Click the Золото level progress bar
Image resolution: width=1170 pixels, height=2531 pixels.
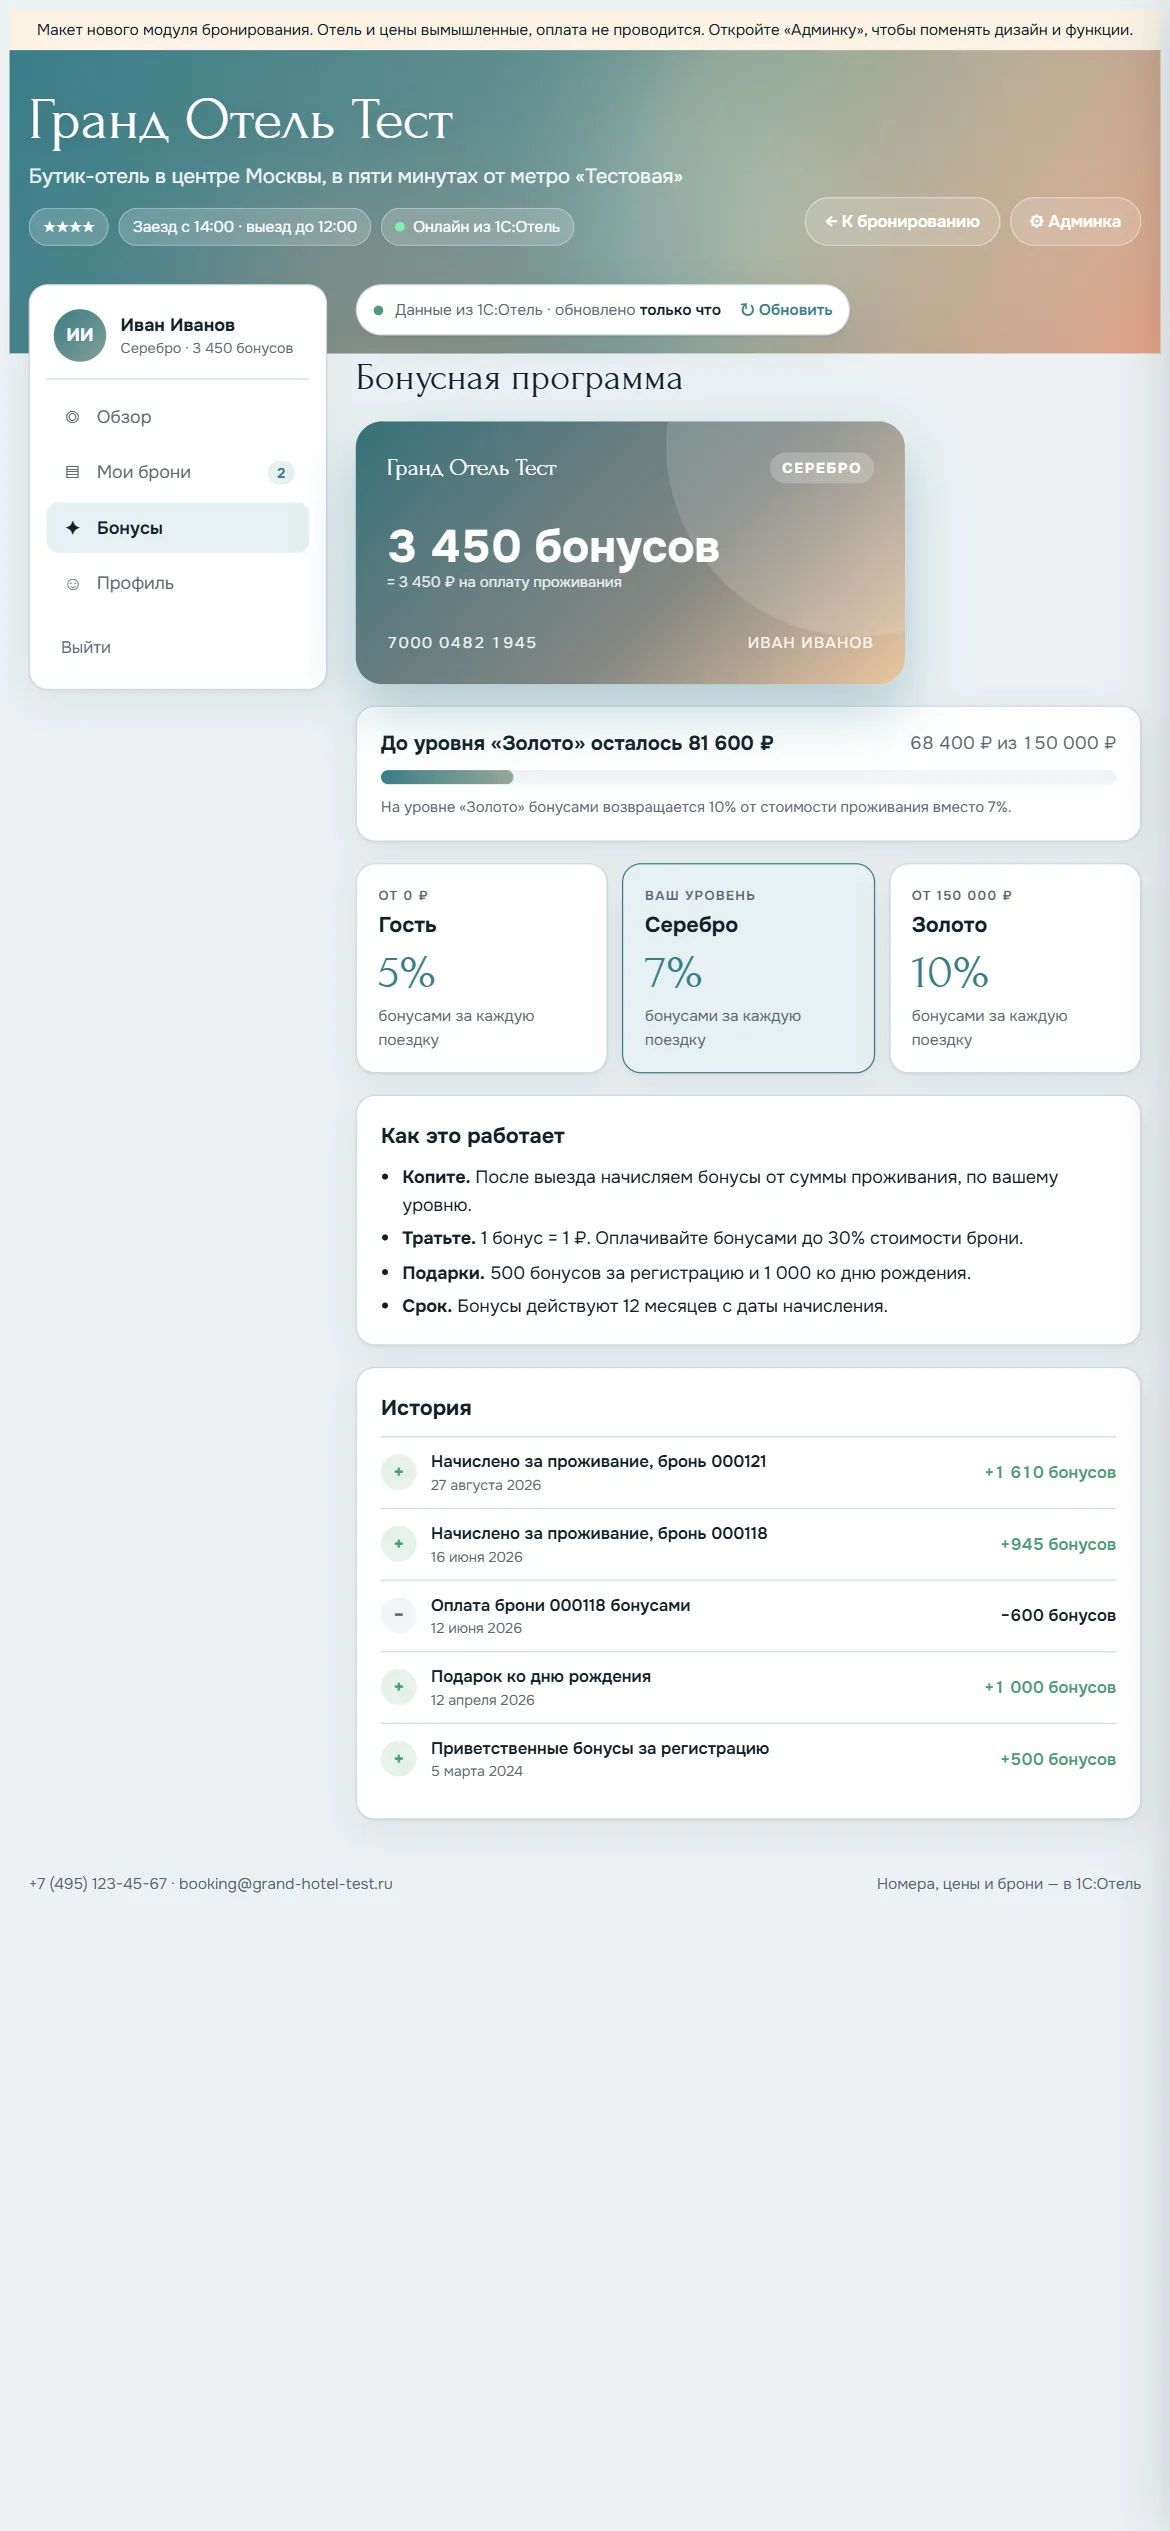coord(748,777)
